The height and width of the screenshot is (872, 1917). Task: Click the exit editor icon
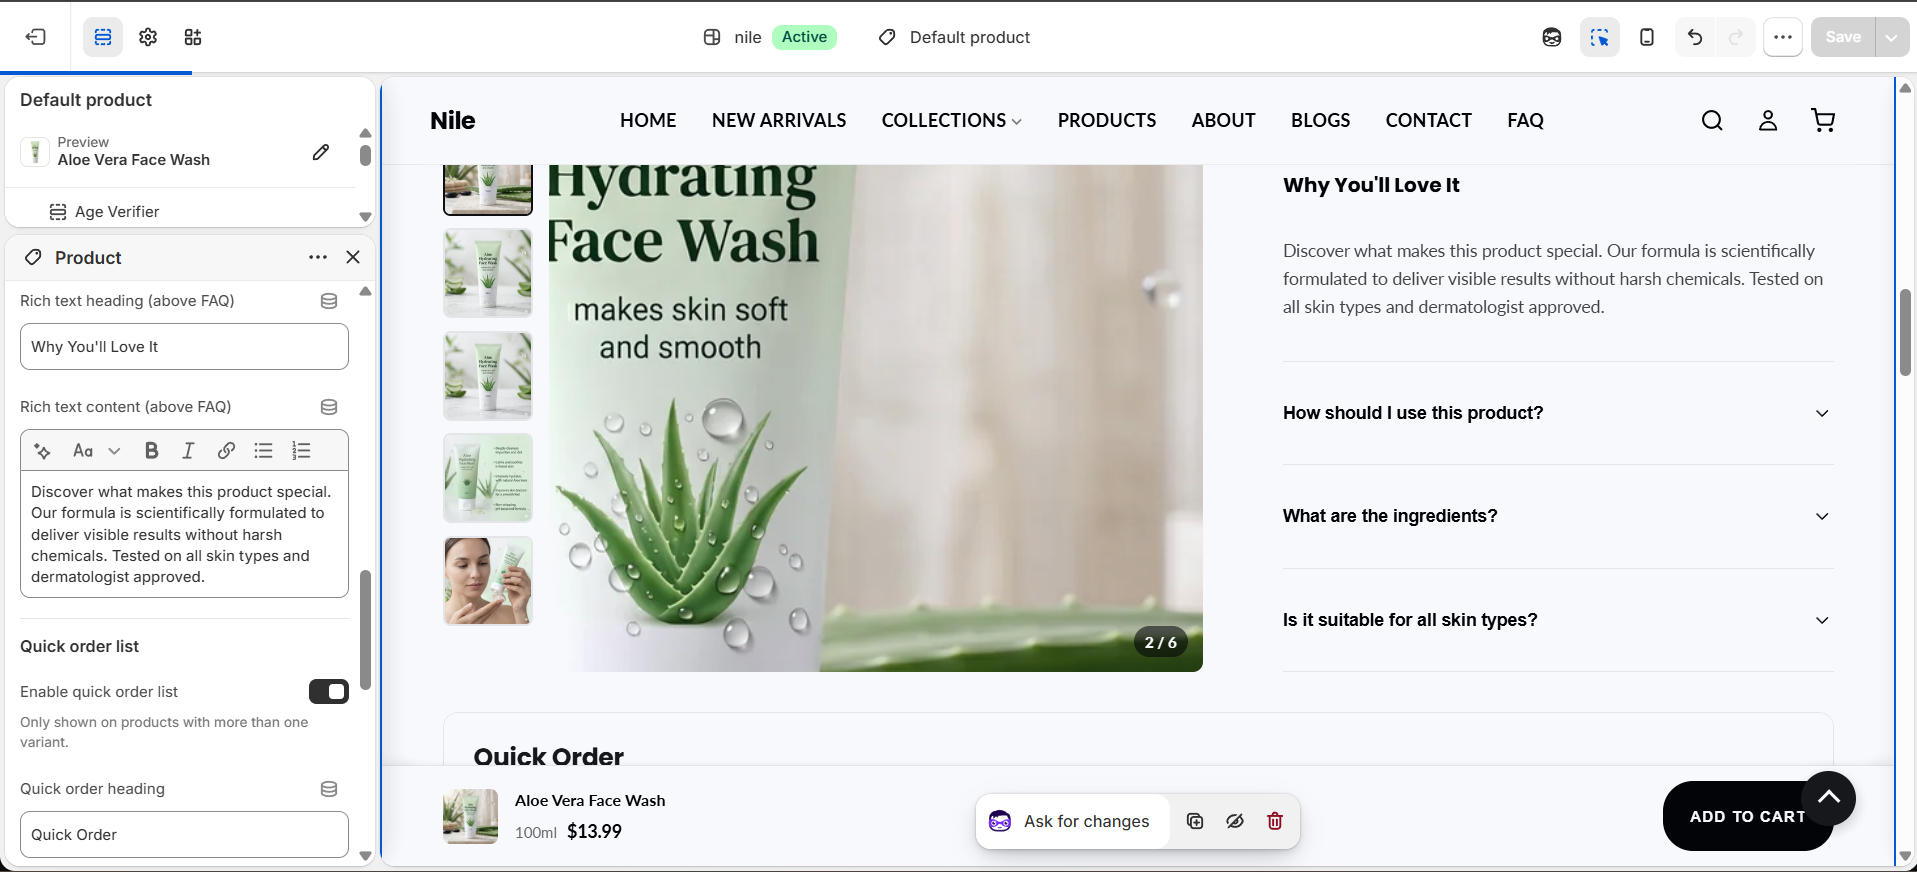point(36,37)
